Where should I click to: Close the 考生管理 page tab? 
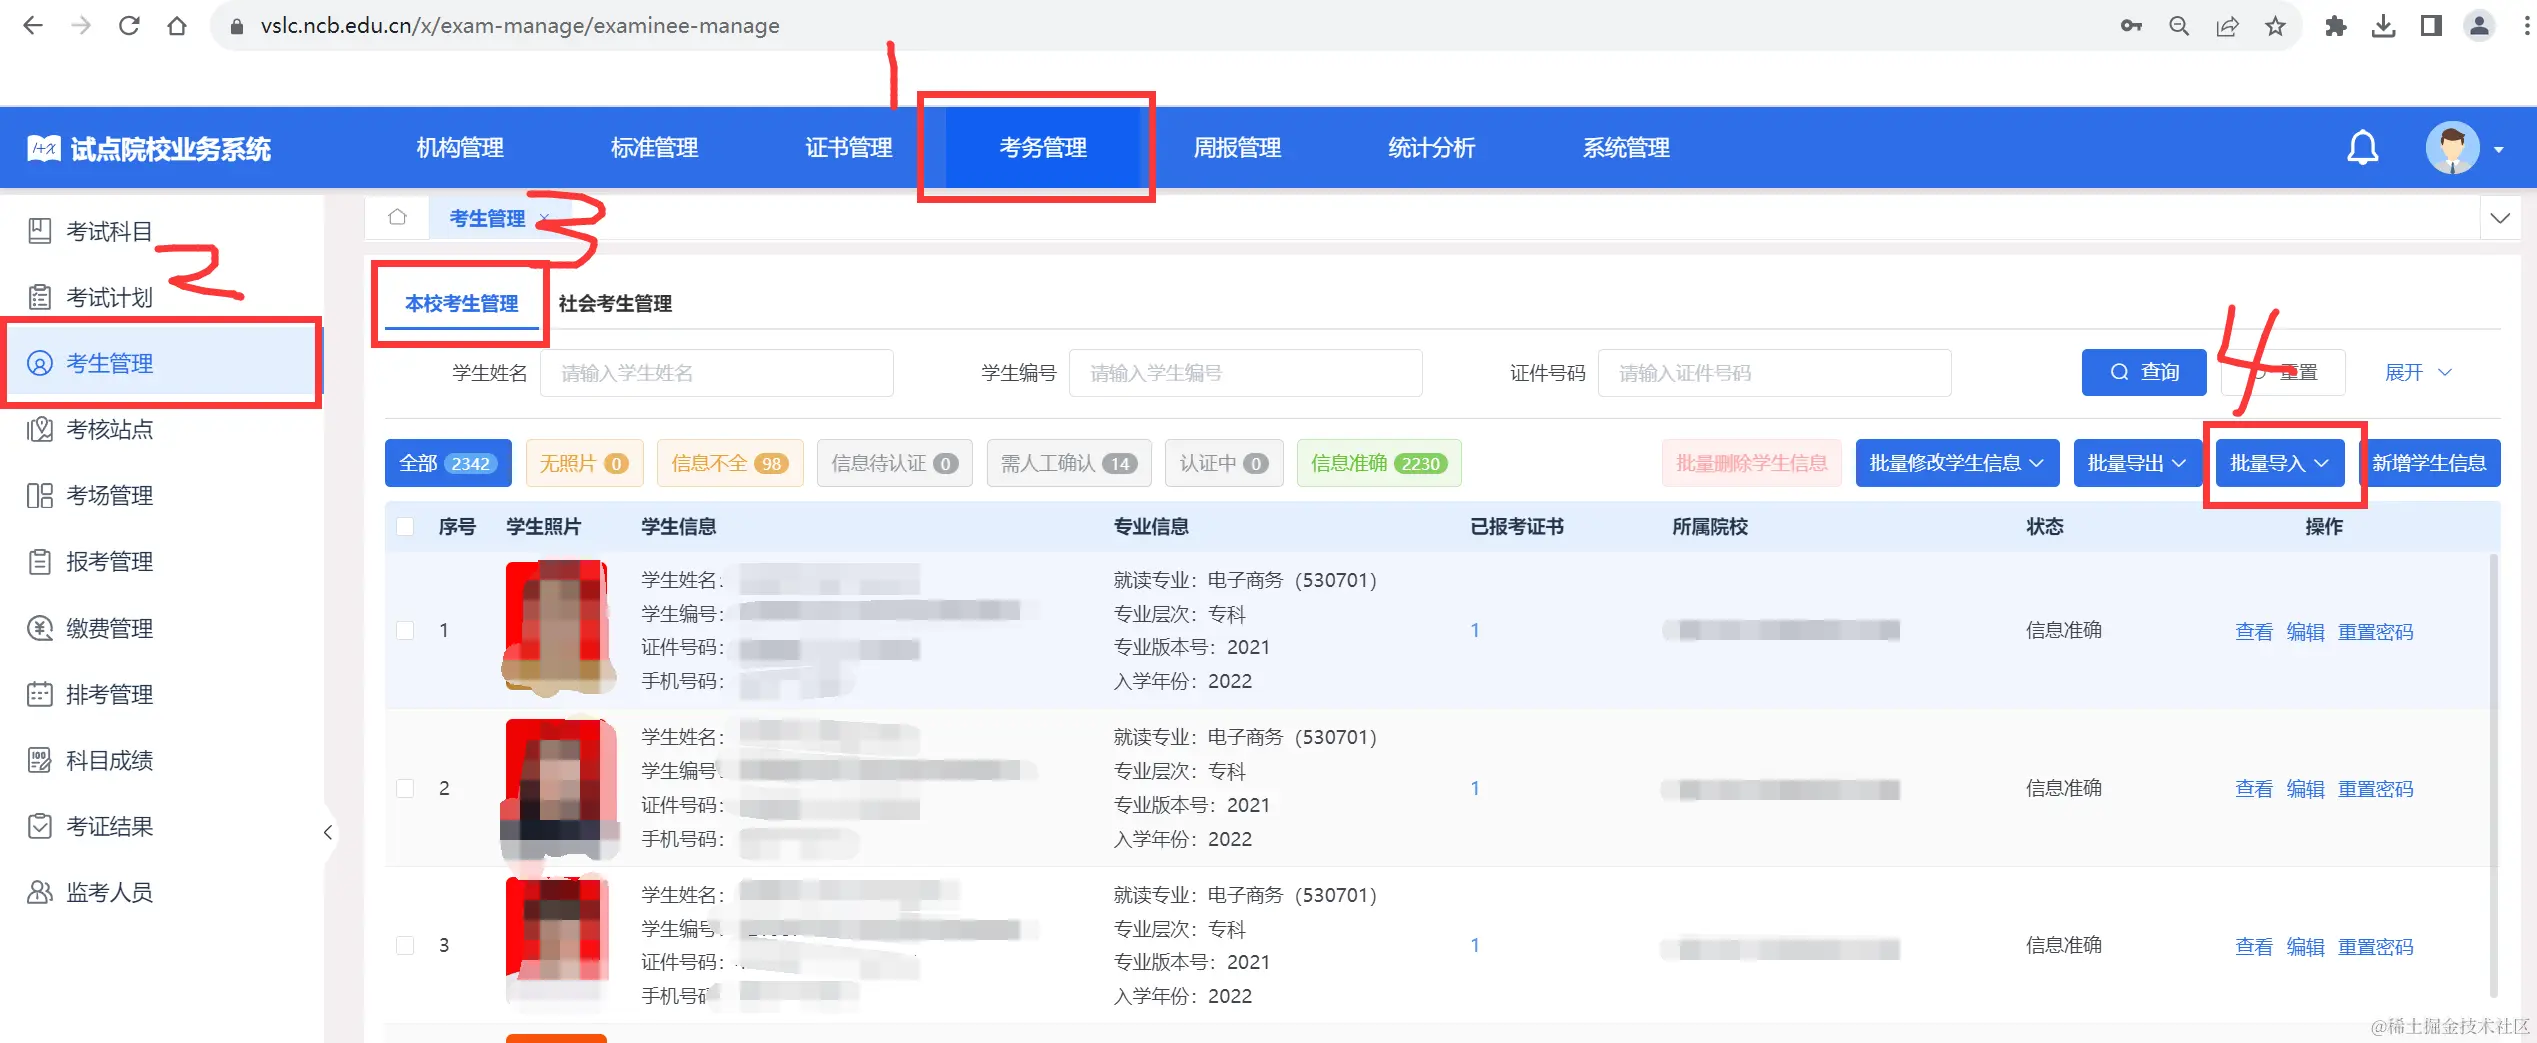543,218
